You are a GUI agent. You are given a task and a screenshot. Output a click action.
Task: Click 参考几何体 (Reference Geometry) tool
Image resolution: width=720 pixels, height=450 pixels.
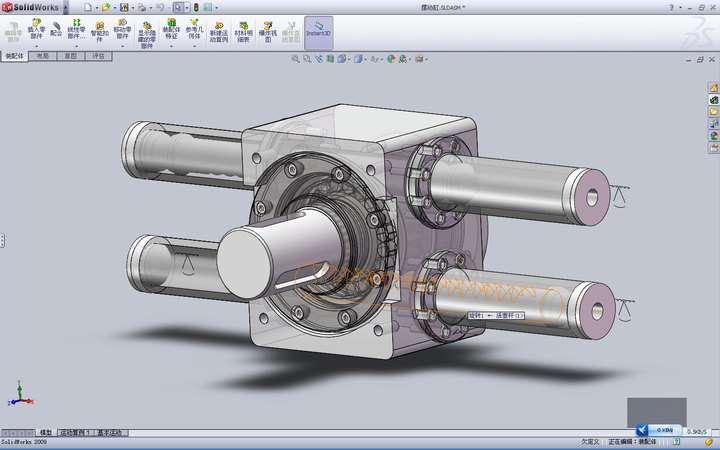pyautogui.click(x=194, y=29)
